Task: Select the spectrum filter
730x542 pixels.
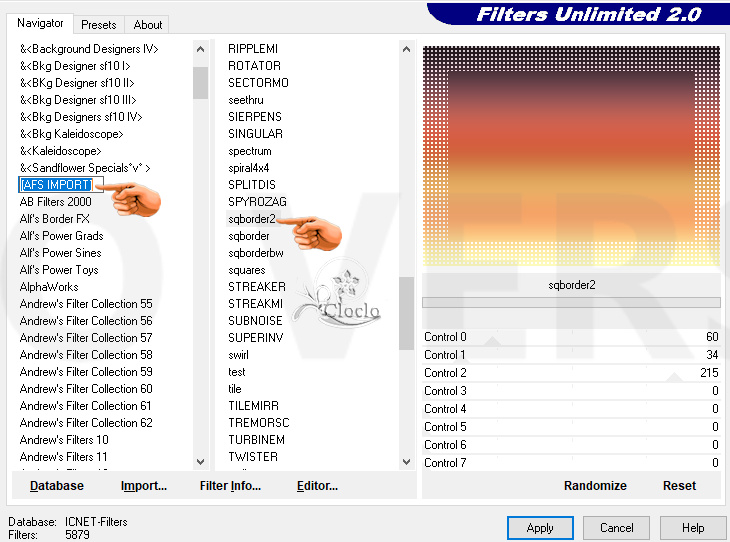Action: click(250, 151)
